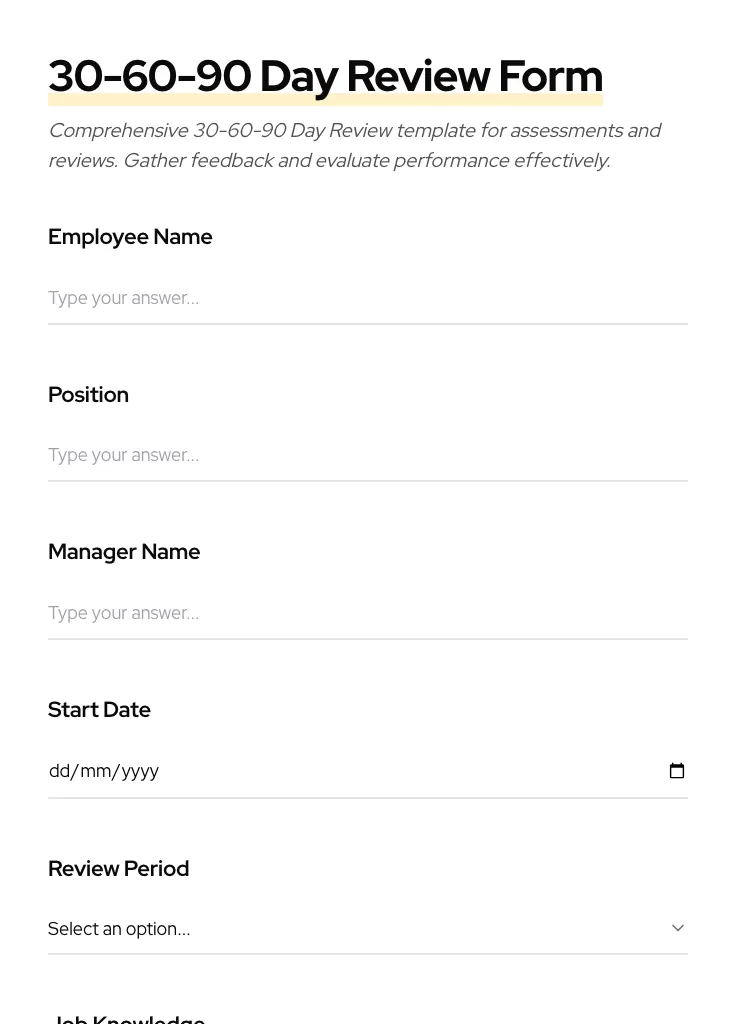Click the partially visible Job Knowledge label
This screenshot has height=1024, width=736.
(x=128, y=1018)
